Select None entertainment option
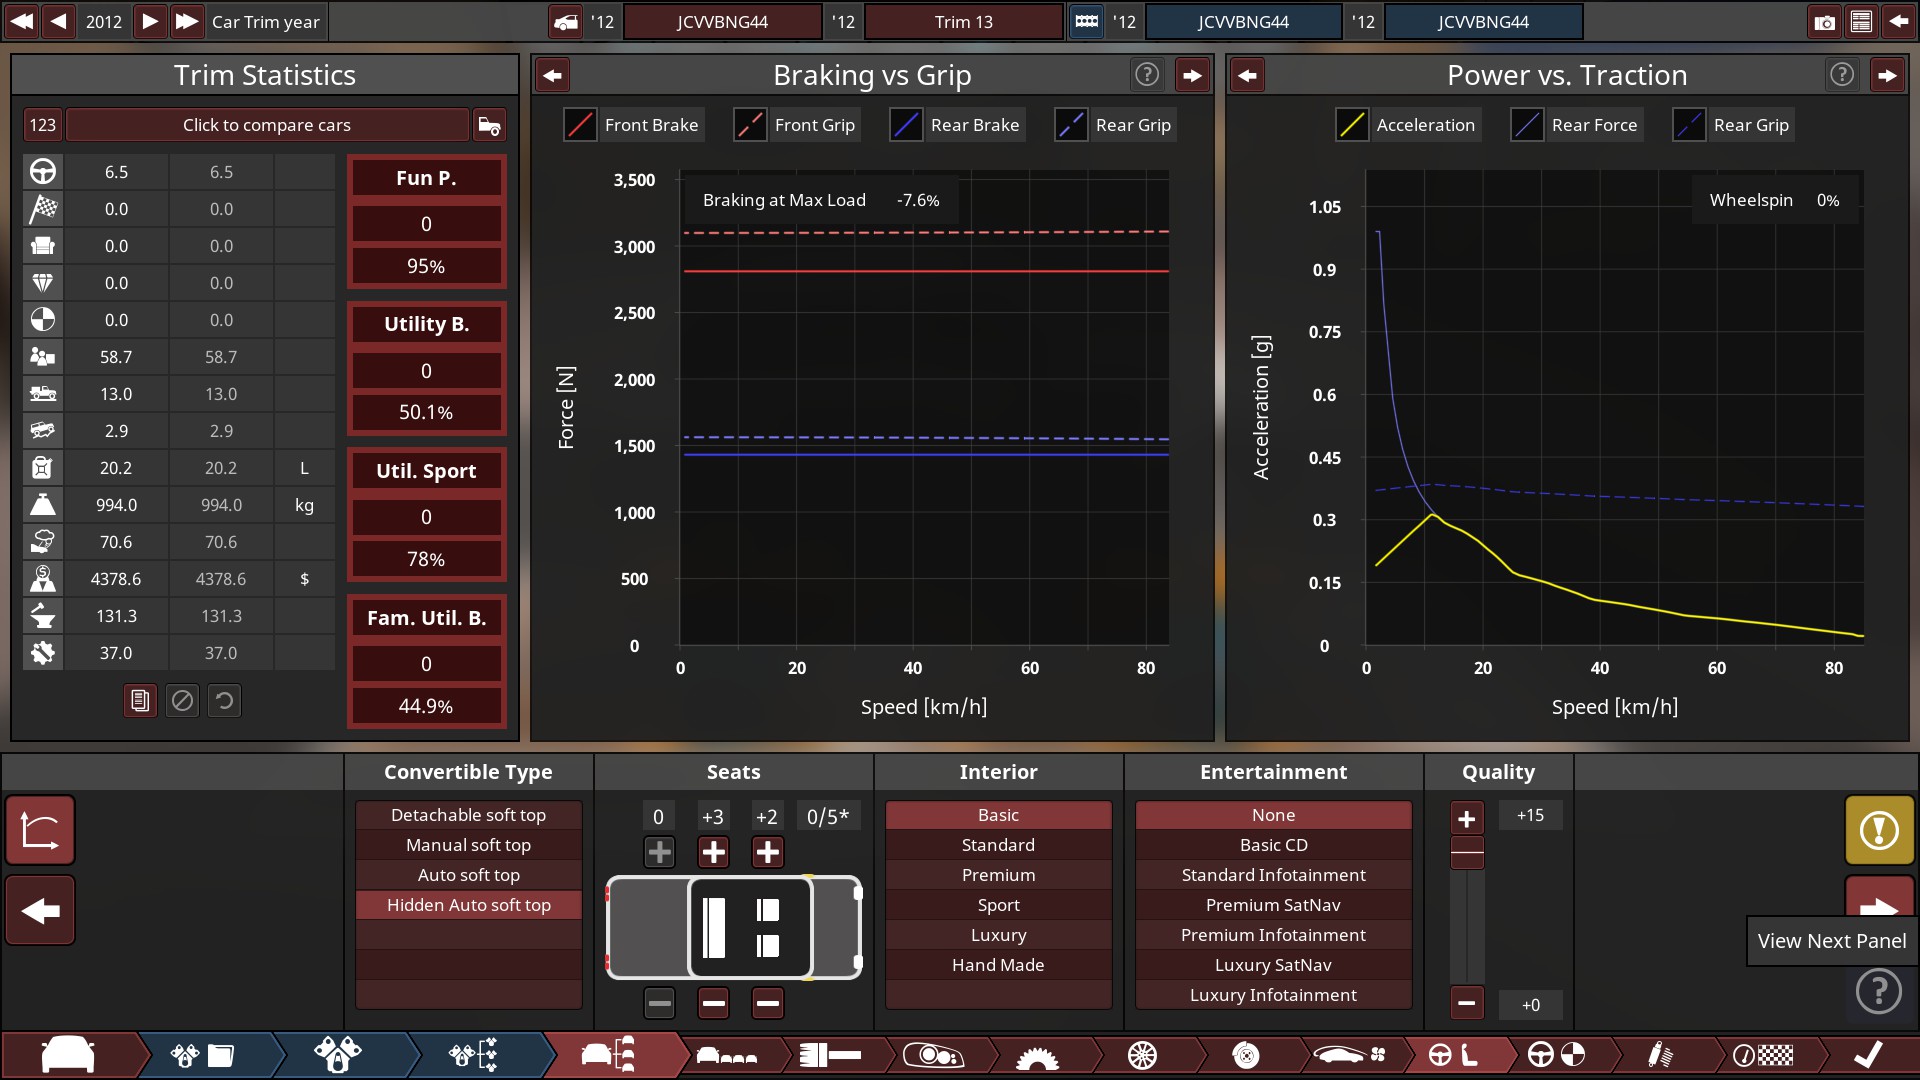 [x=1273, y=815]
